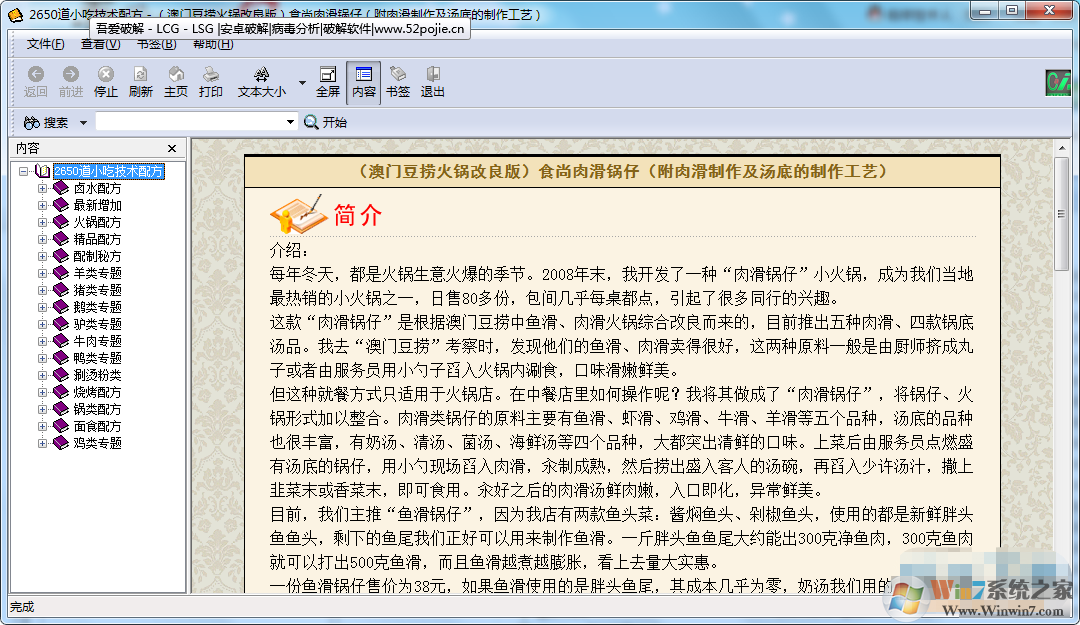Expand the 精品配方 tree node

(x=42, y=239)
